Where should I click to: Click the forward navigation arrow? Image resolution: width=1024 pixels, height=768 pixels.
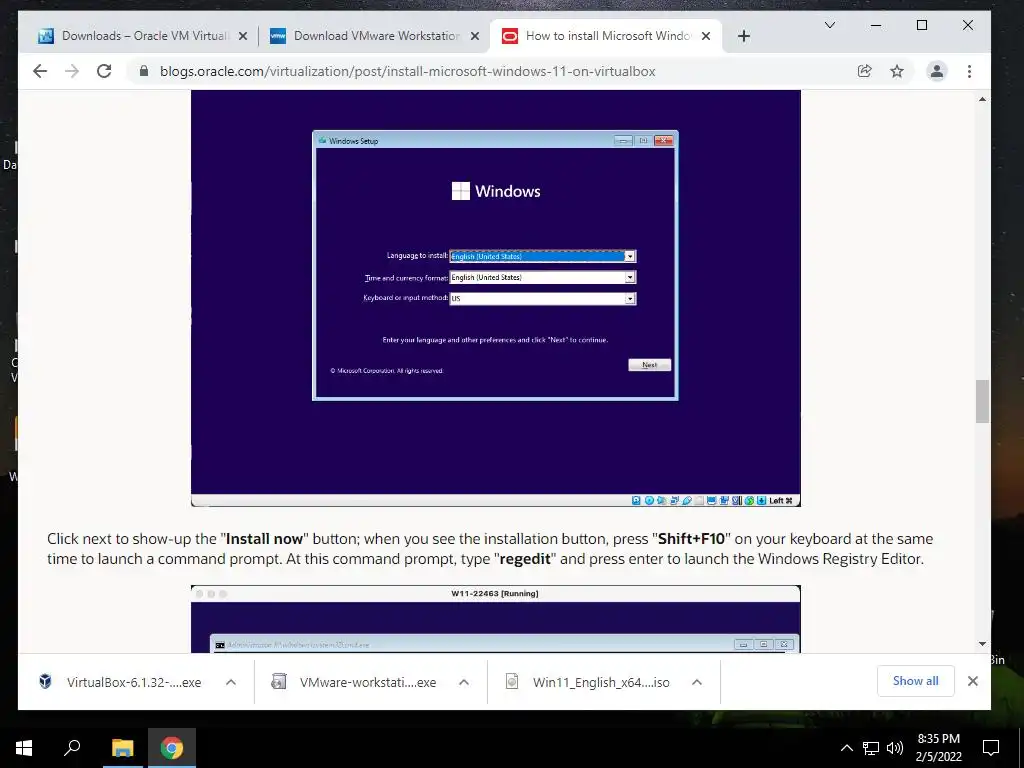click(x=72, y=71)
